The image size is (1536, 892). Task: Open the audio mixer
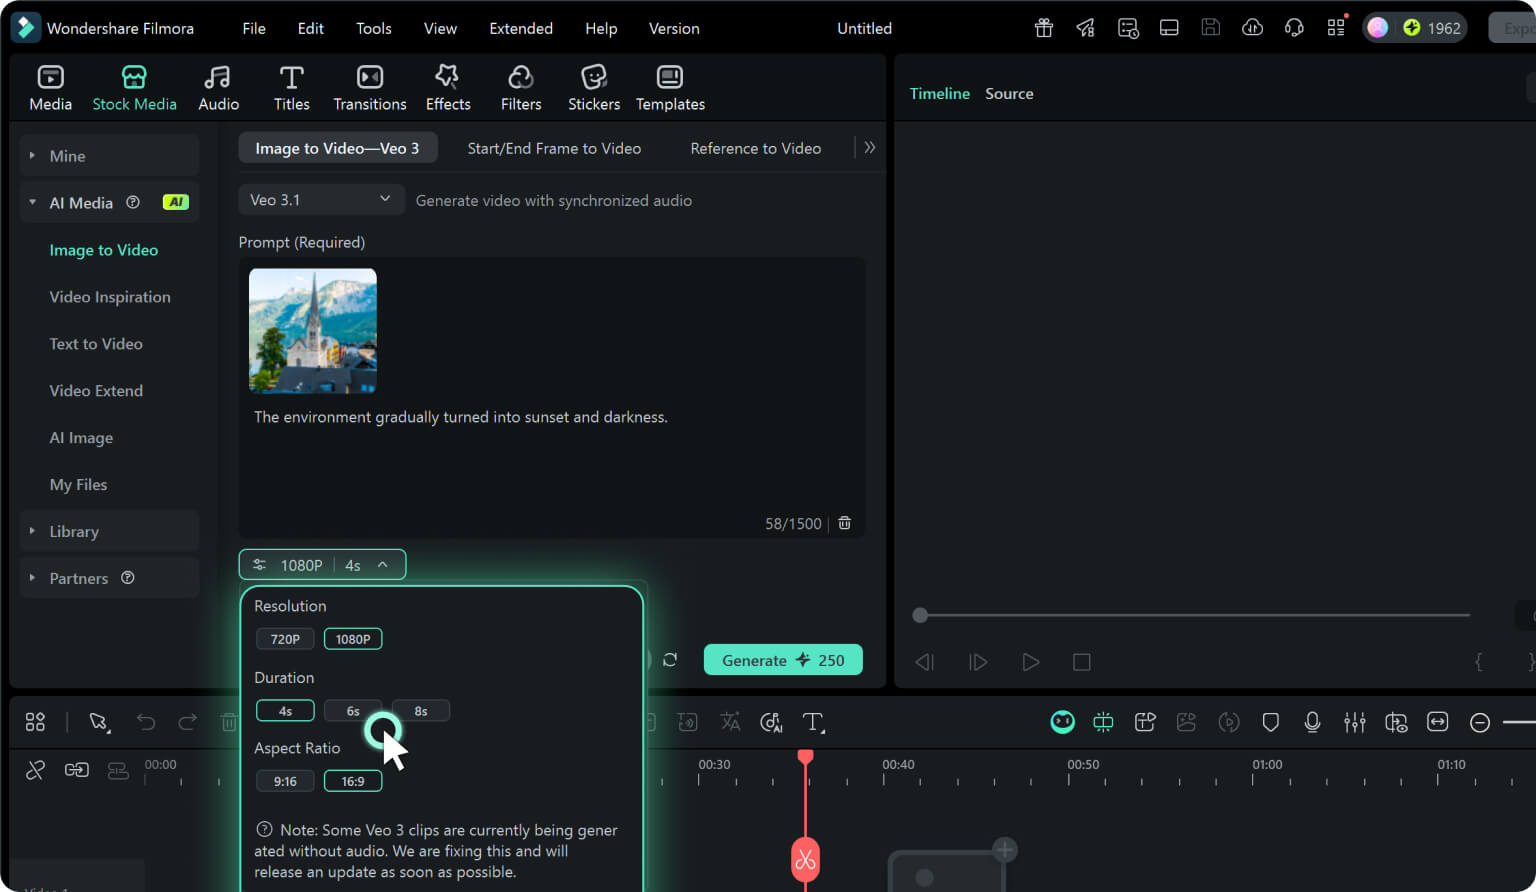coord(1354,721)
